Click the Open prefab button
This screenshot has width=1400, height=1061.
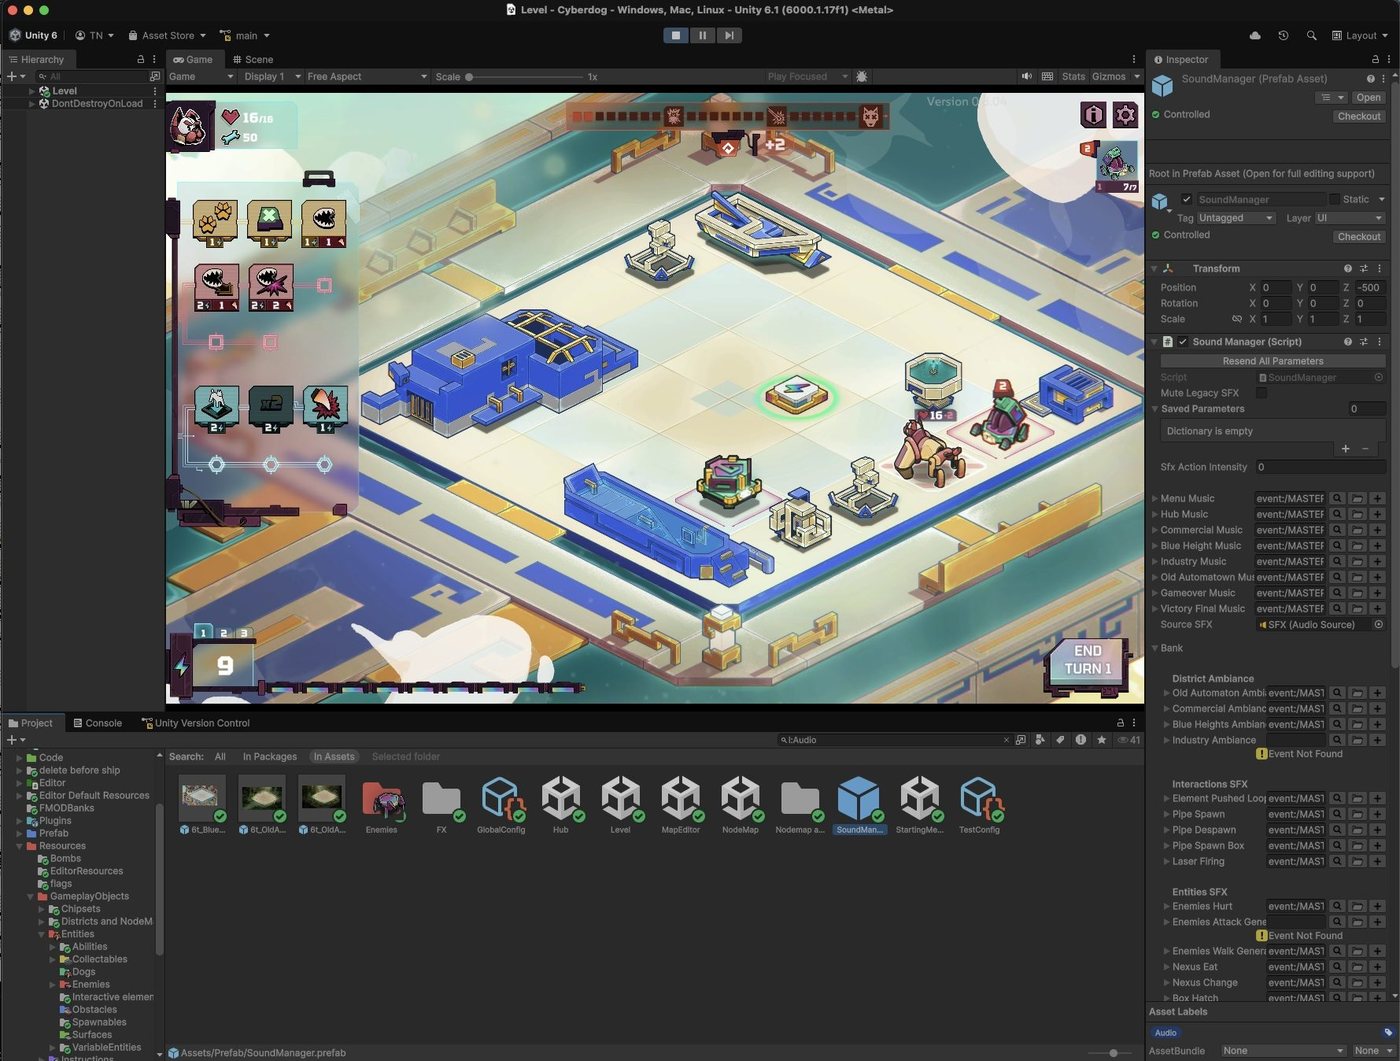(x=1368, y=97)
